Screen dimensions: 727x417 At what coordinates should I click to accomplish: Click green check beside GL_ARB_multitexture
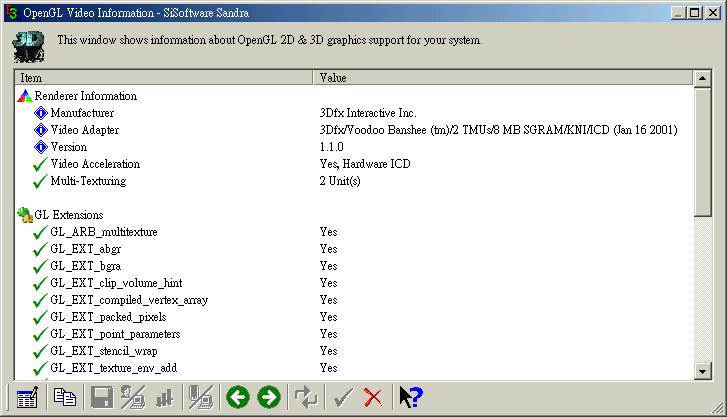(x=40, y=232)
